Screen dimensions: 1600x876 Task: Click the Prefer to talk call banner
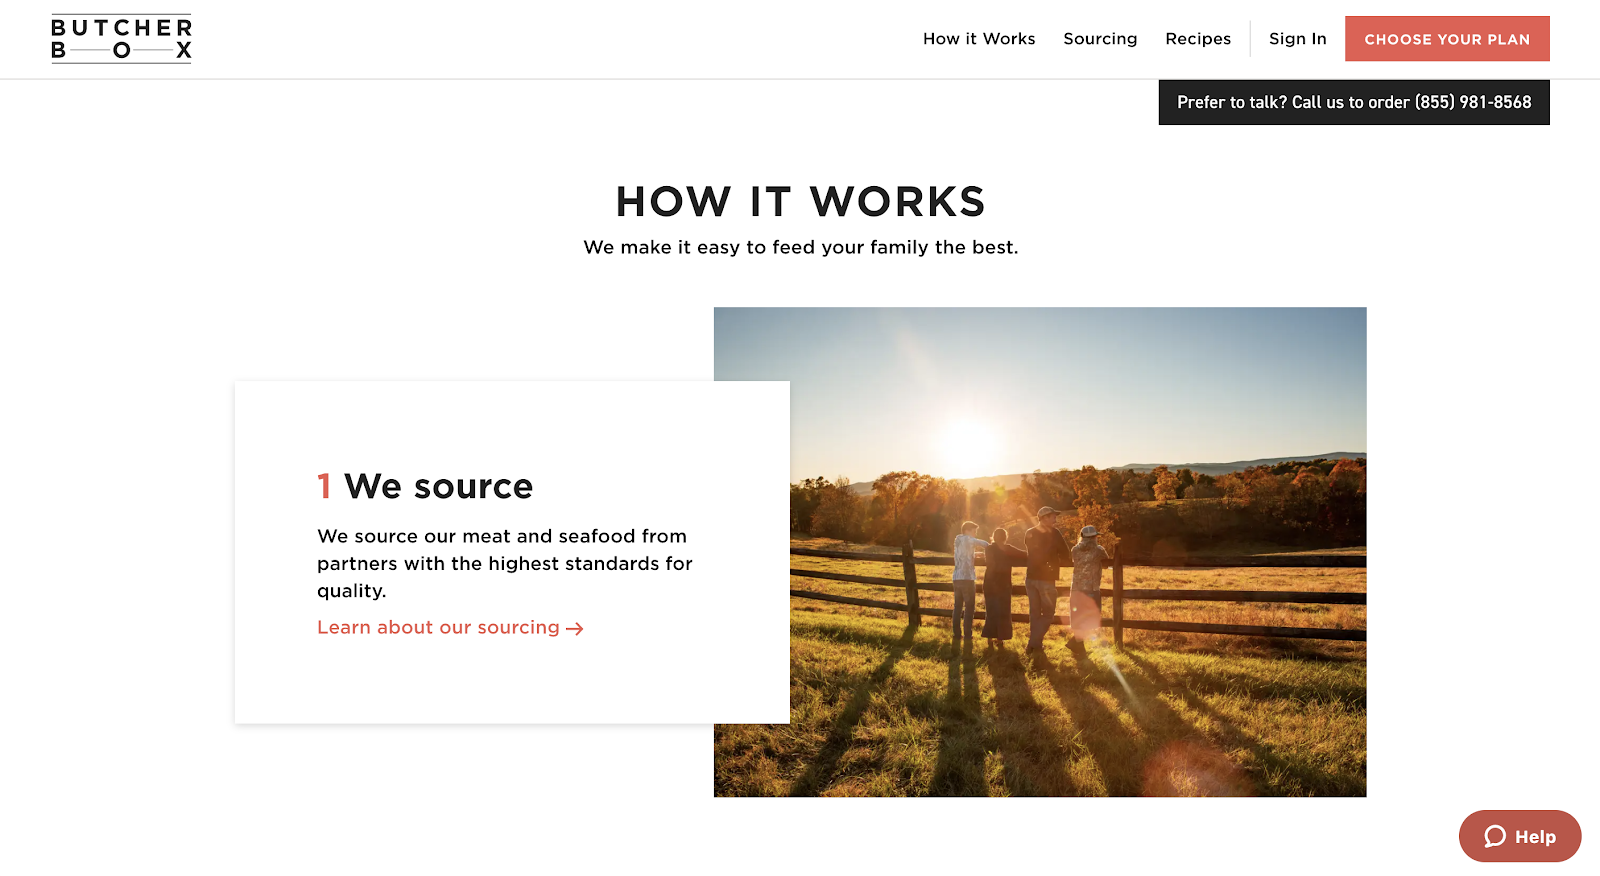1354,102
